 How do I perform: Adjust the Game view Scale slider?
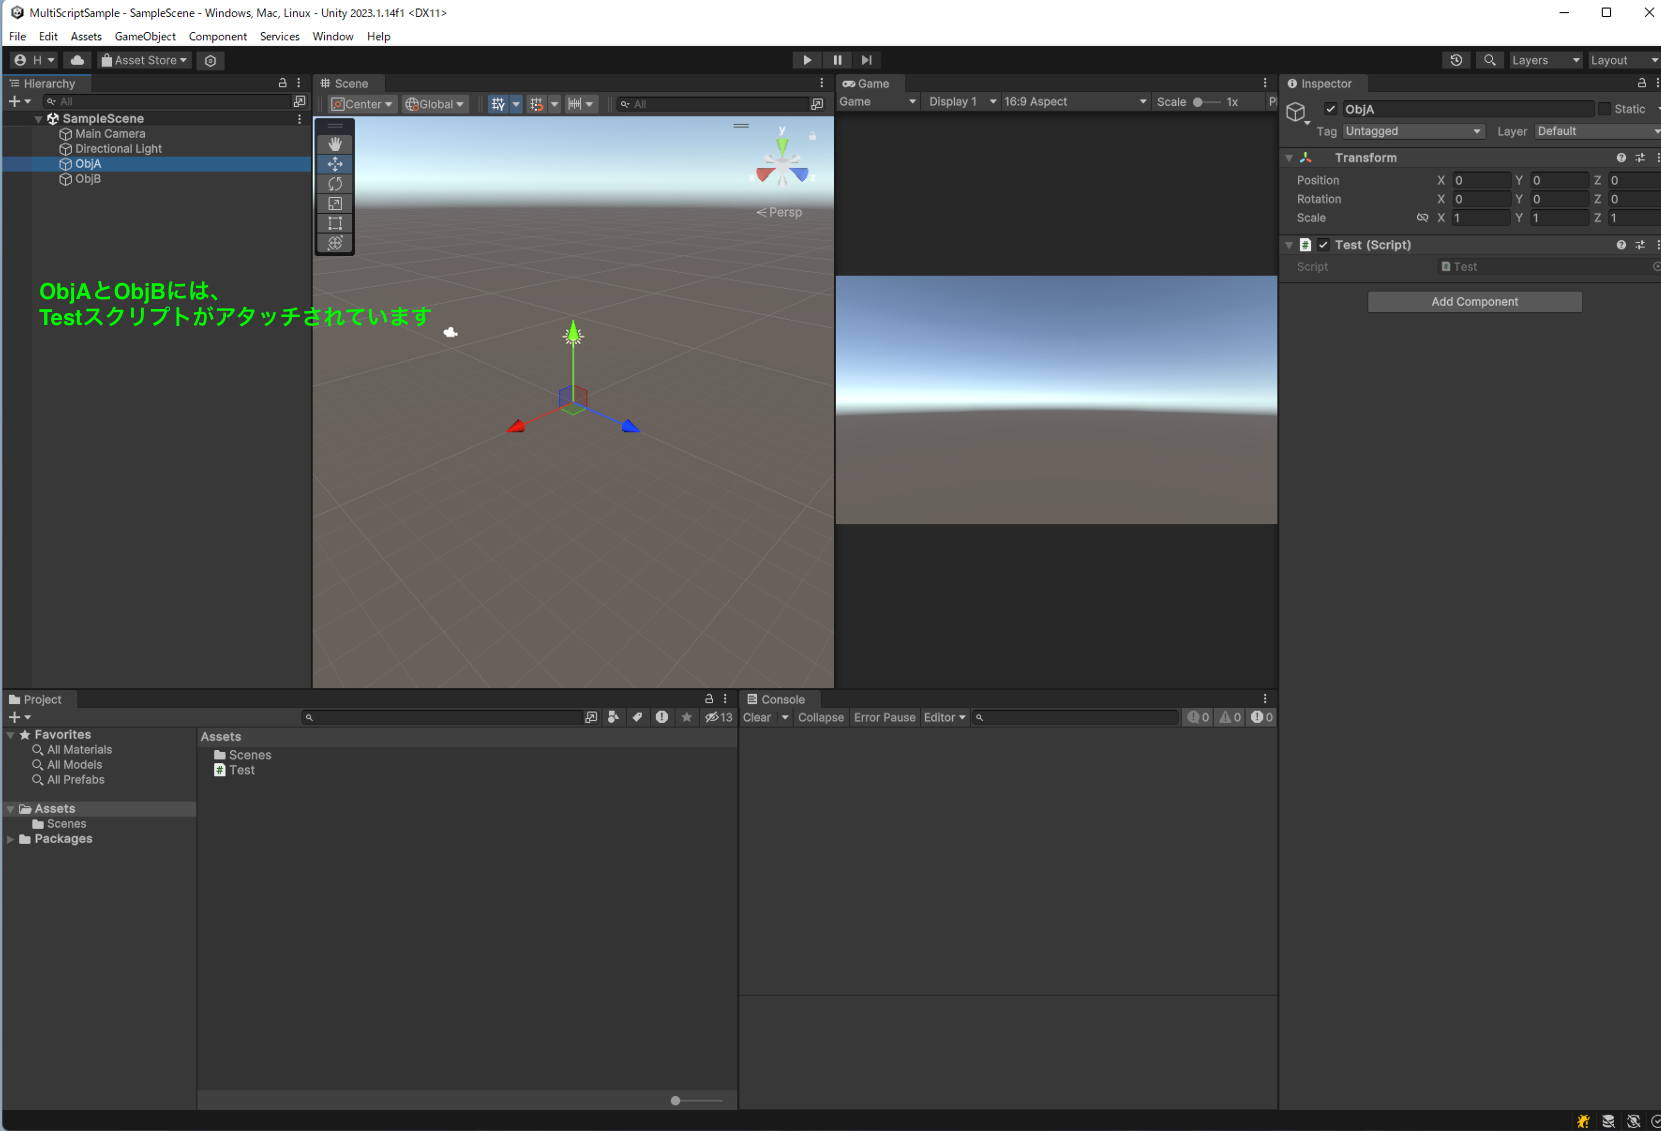pos(1206,102)
